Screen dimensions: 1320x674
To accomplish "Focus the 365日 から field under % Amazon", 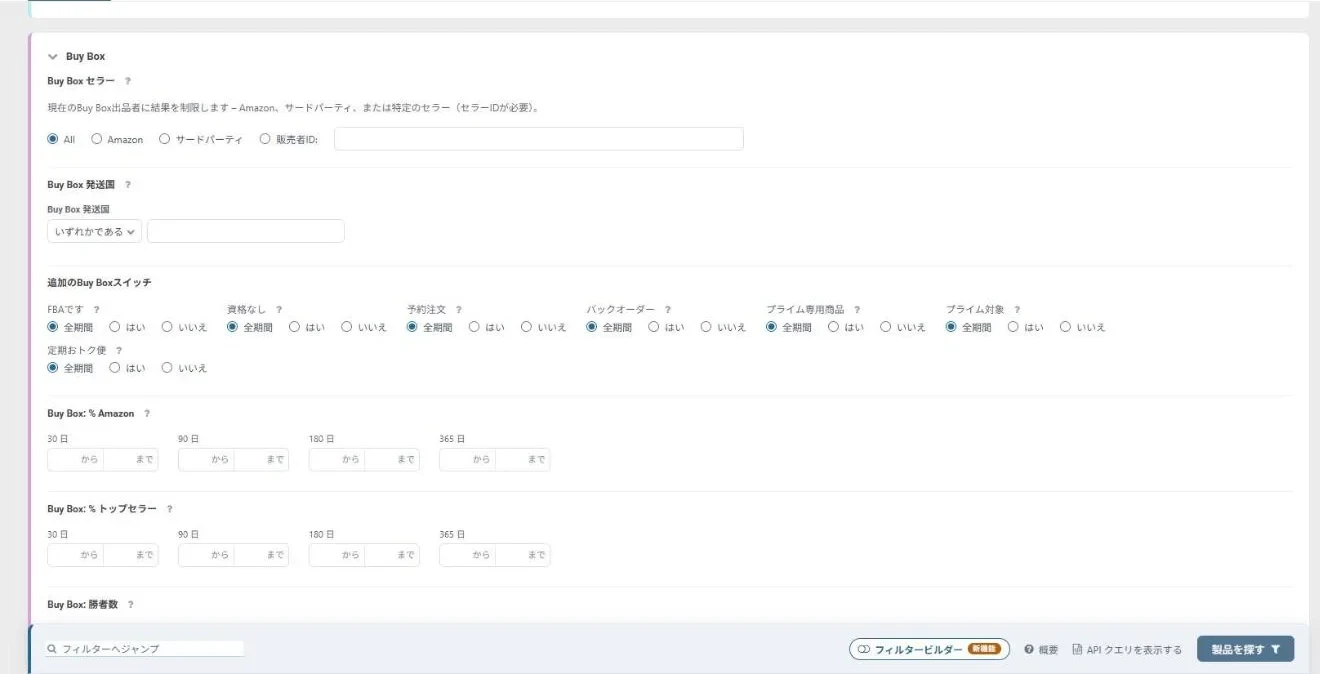I will tap(467, 460).
